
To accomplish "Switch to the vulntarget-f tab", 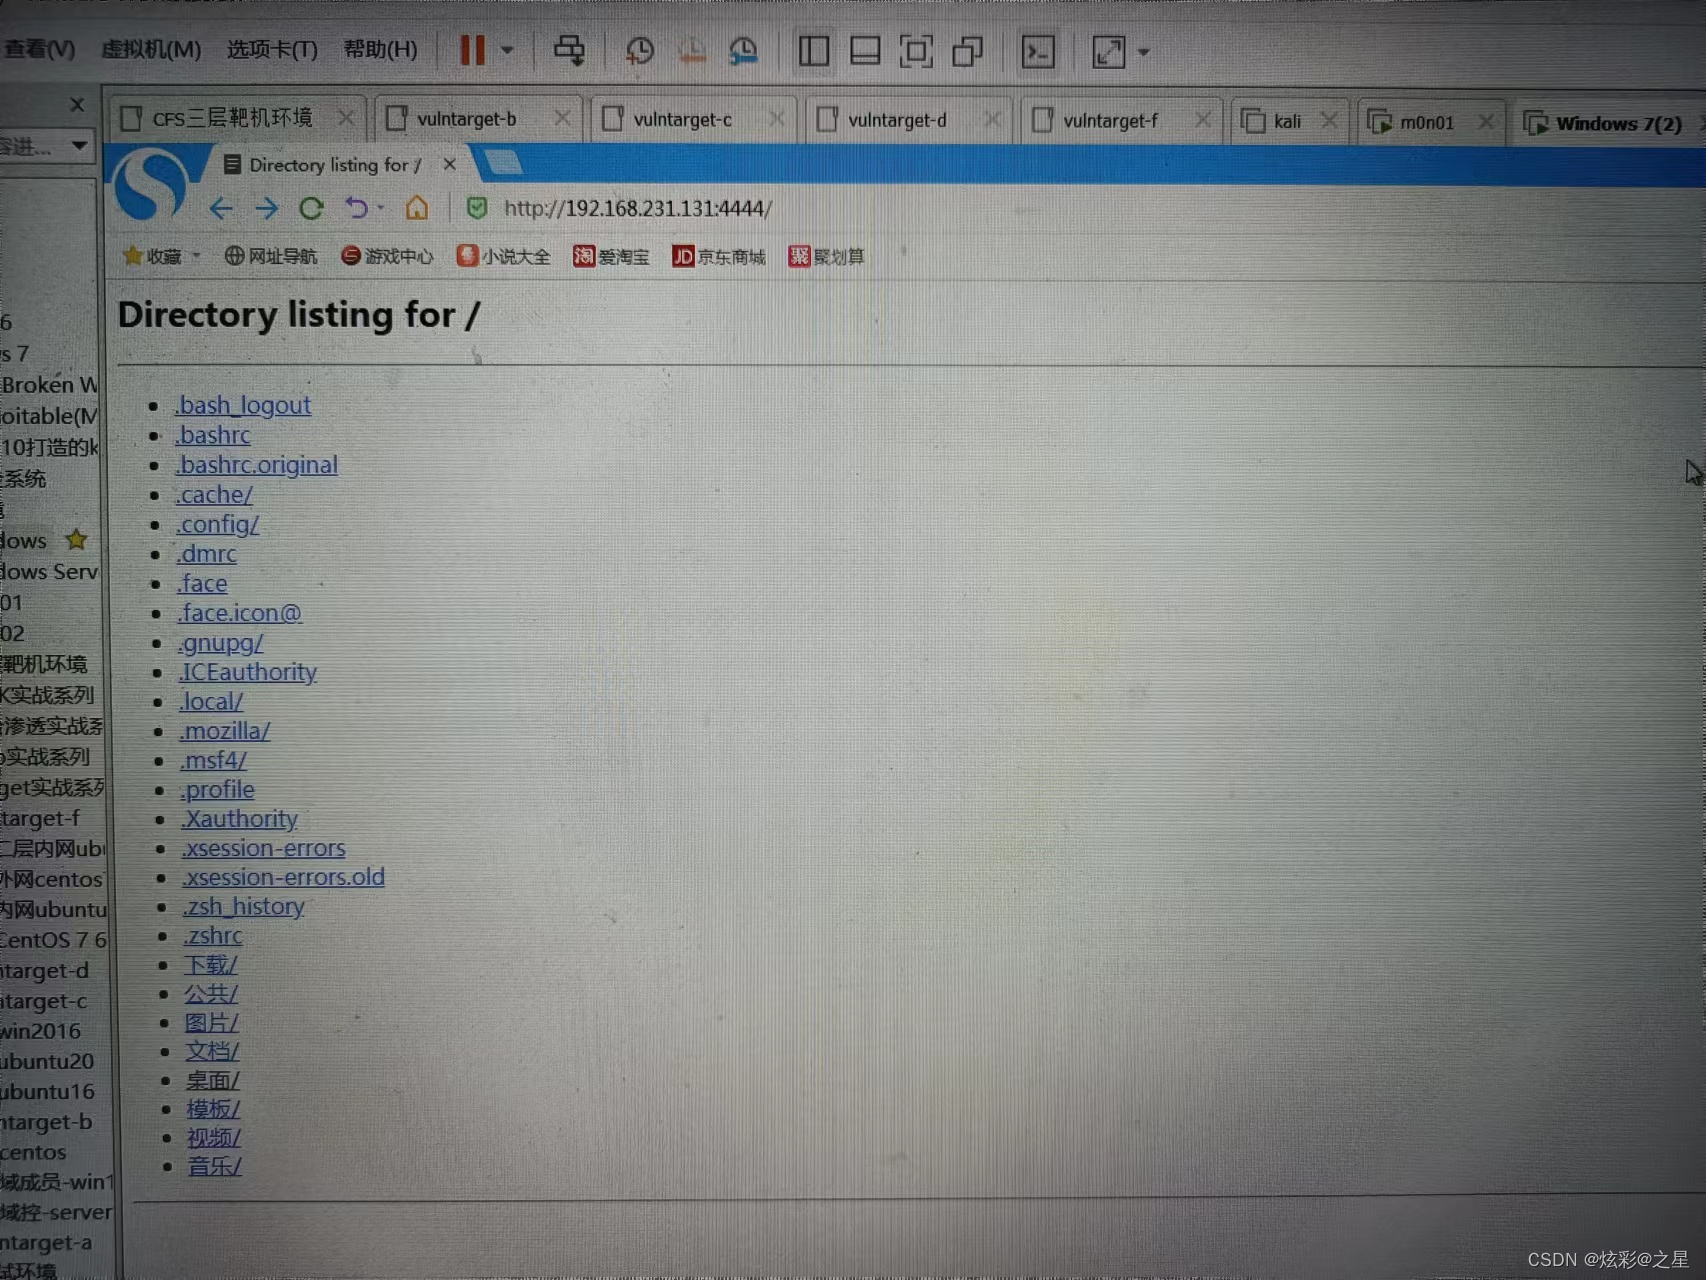I will tap(1110, 121).
